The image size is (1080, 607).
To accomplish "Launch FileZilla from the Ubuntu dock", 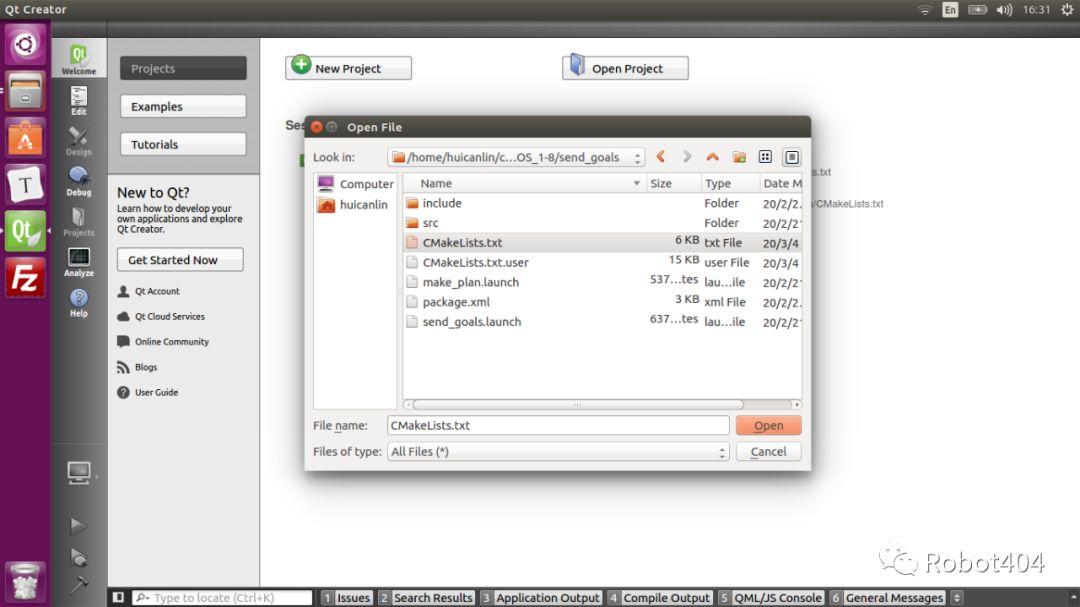I will pos(25,279).
